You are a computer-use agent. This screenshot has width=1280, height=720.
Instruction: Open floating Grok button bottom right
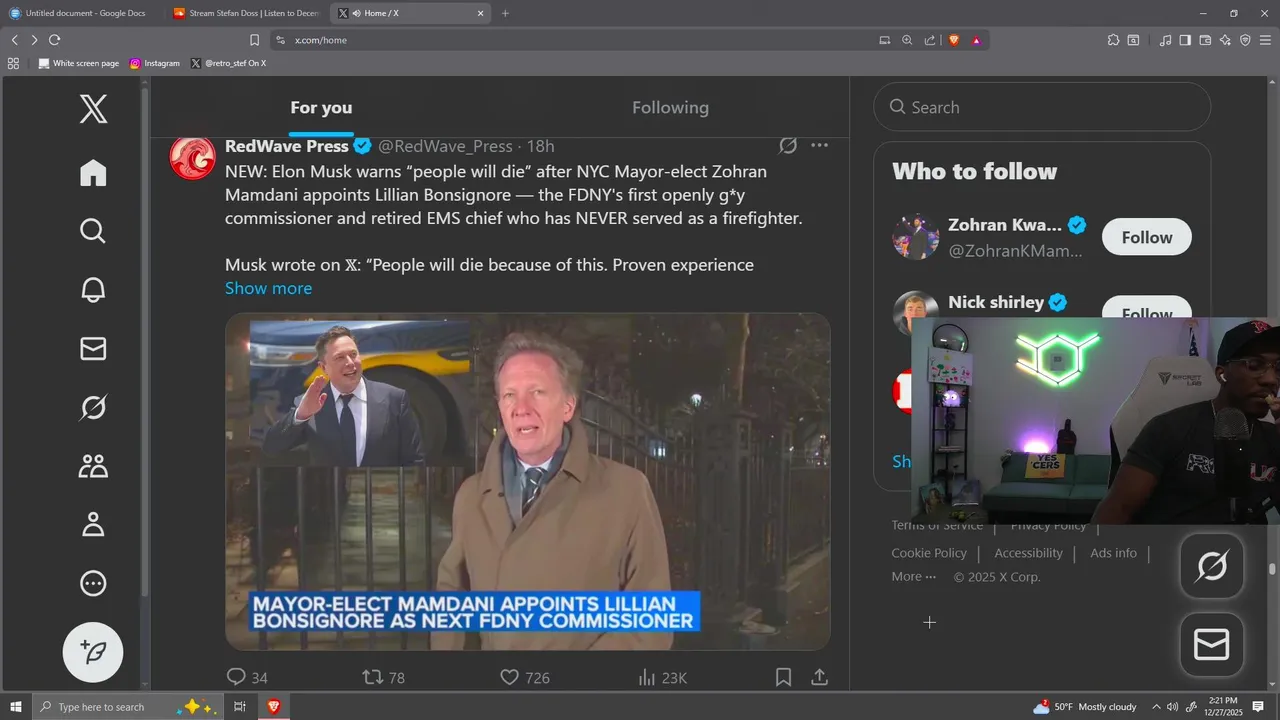[x=1212, y=567]
